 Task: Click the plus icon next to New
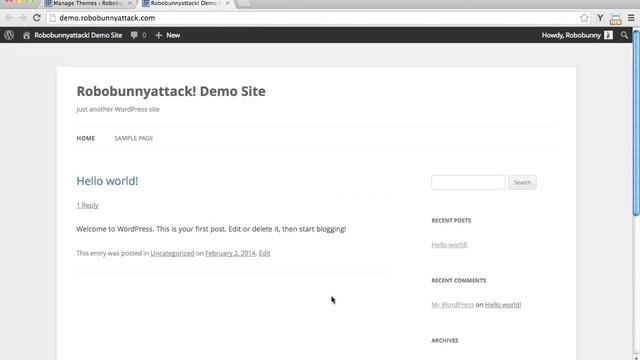pos(159,36)
